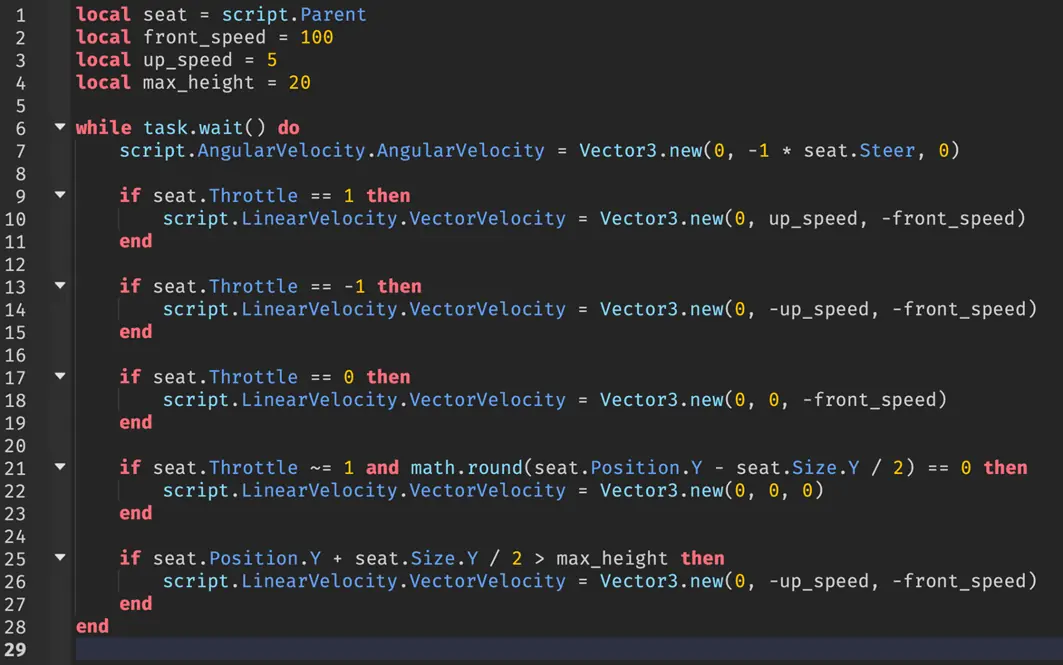Click 'max_height' in the line 25 condition
Image resolution: width=1063 pixels, height=665 pixels.
pyautogui.click(x=612, y=559)
